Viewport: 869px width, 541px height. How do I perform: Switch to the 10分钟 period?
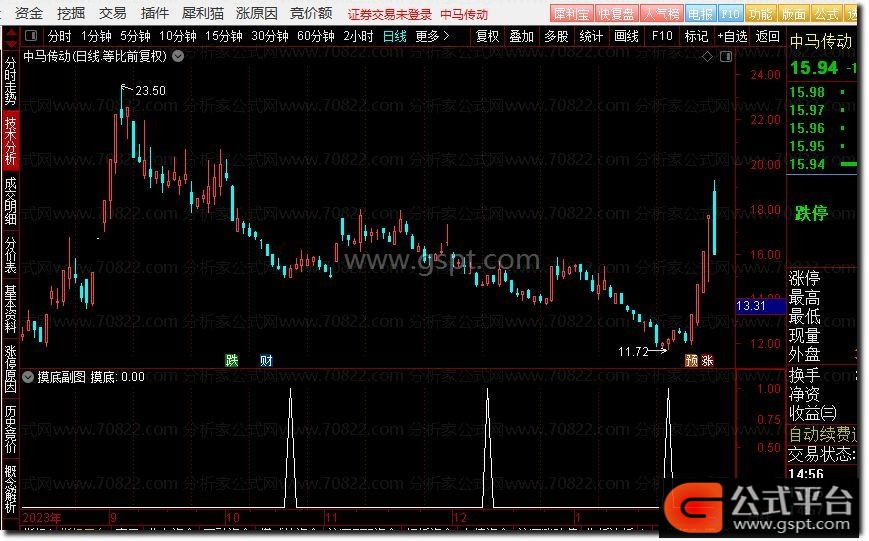(177, 37)
